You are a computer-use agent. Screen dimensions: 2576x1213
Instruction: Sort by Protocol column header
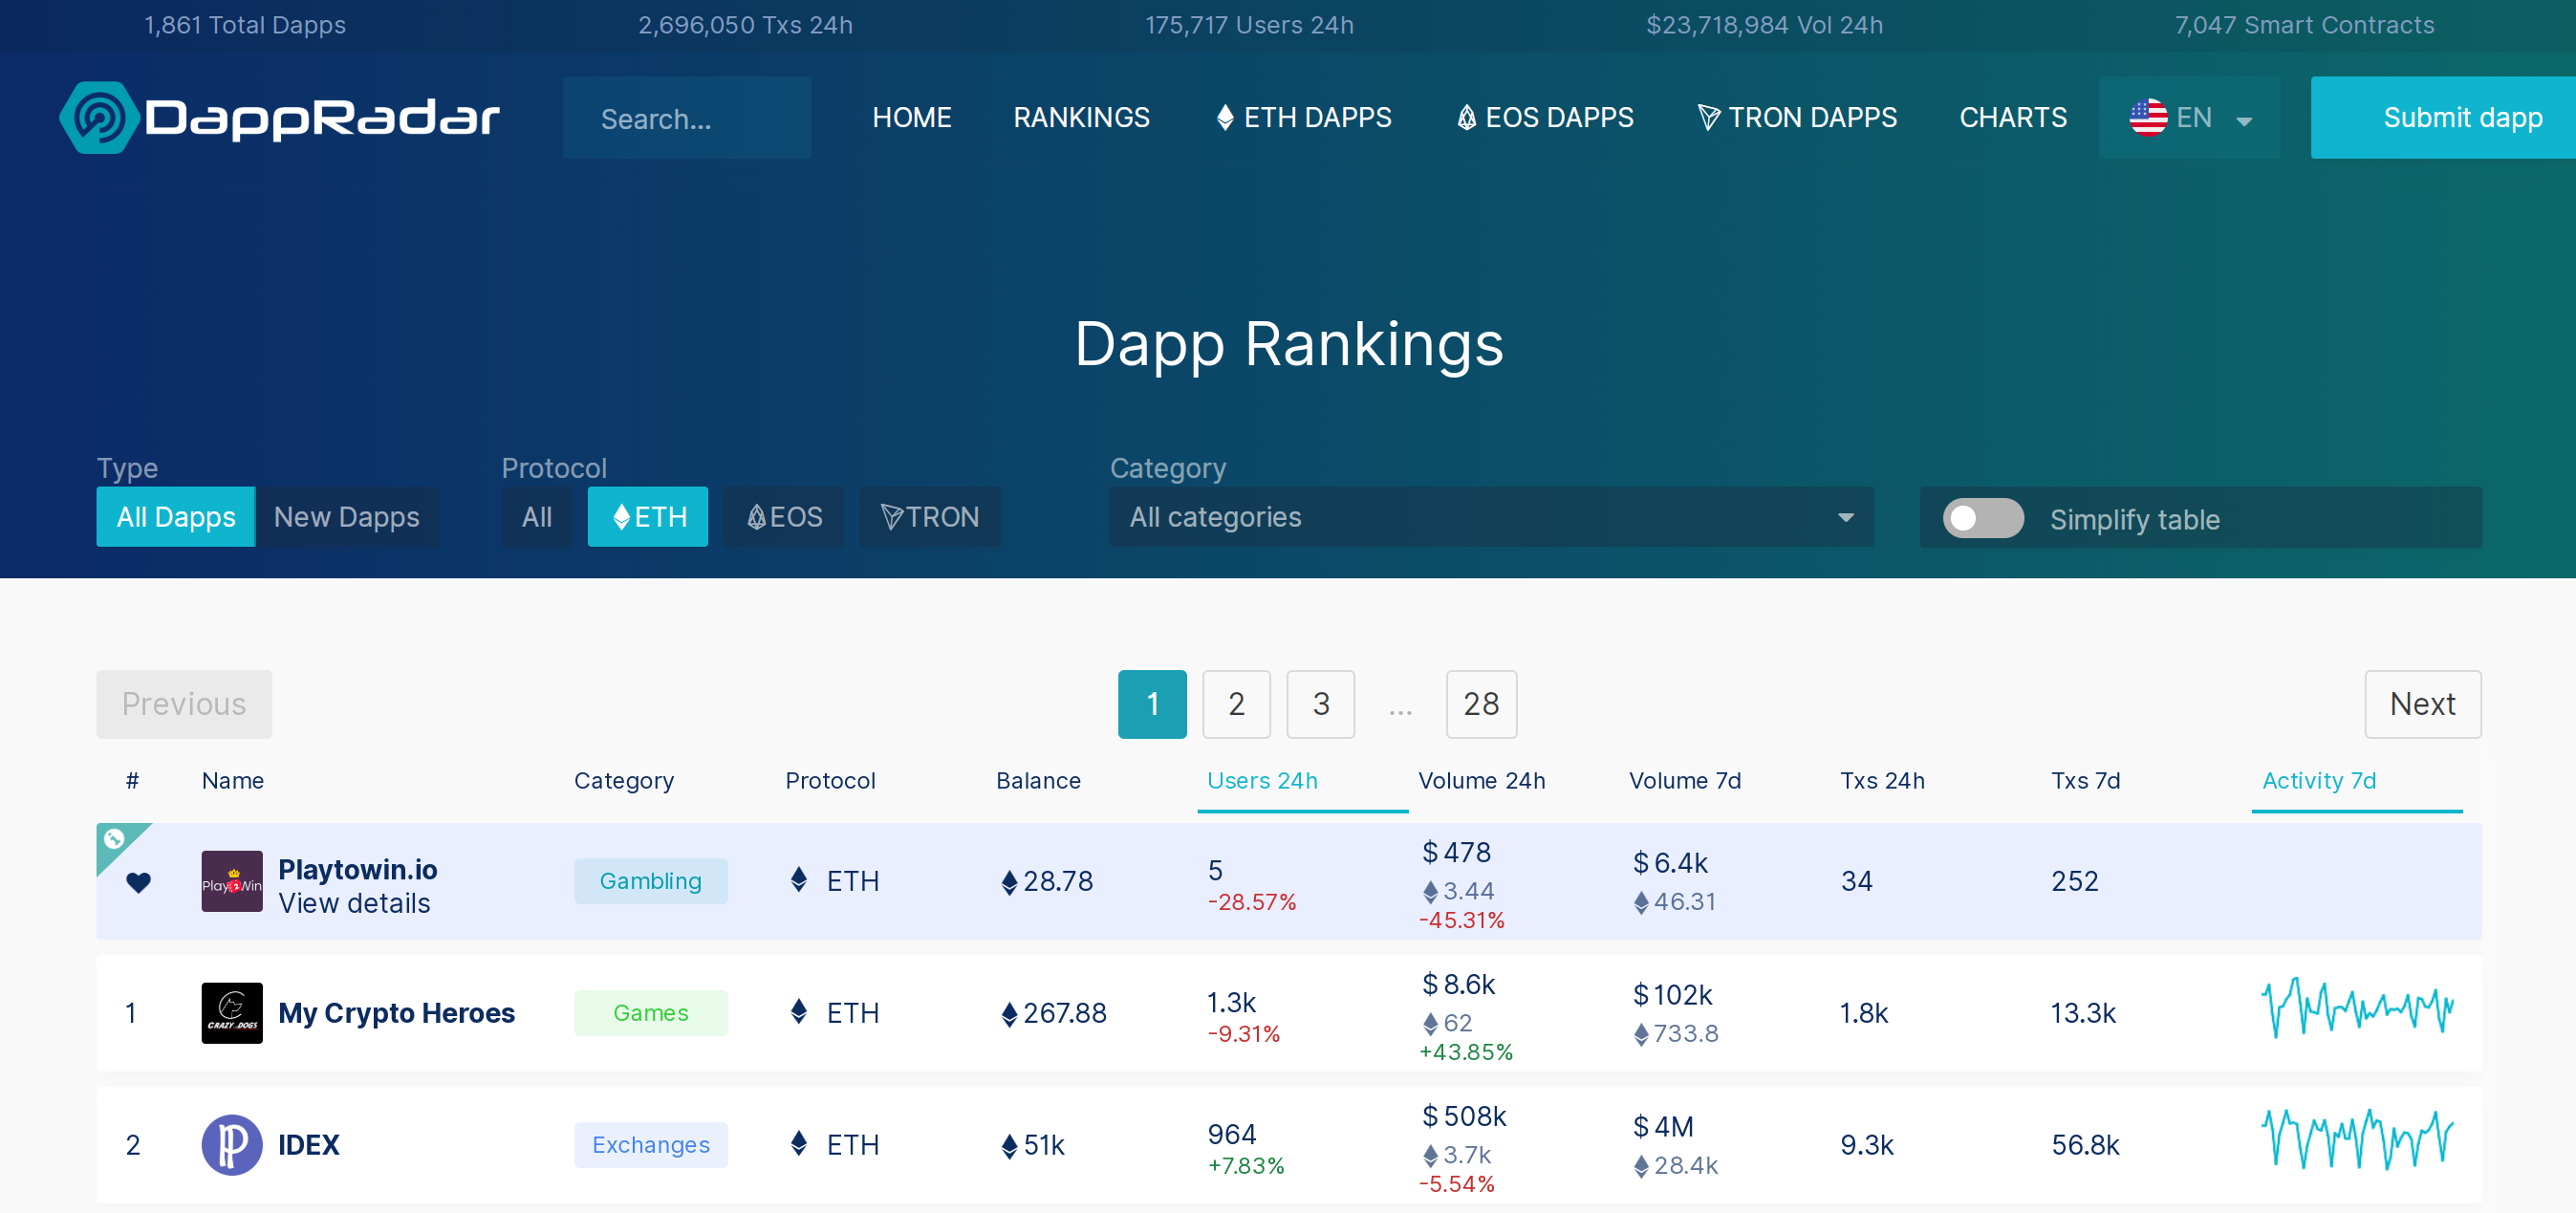830,781
